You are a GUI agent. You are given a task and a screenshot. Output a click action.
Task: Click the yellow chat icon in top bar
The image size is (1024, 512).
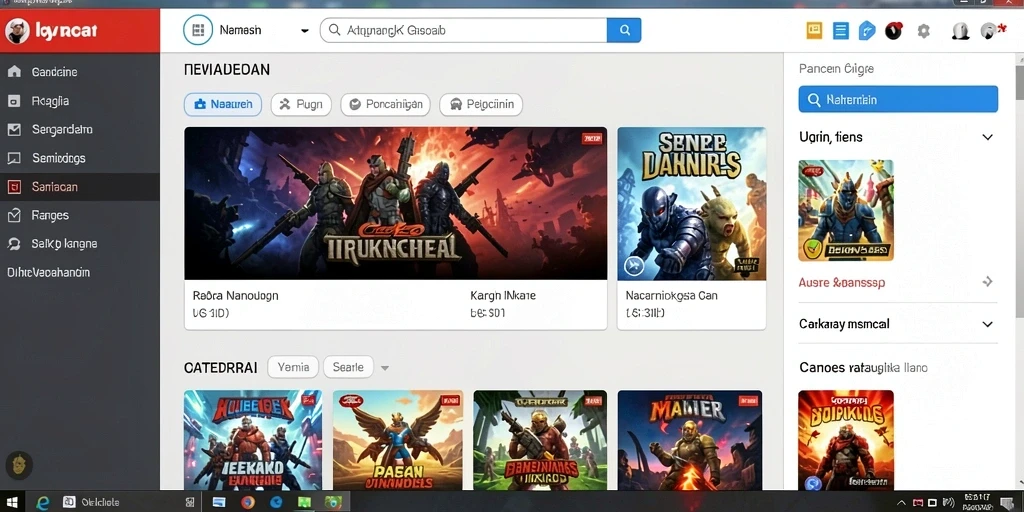pyautogui.click(x=814, y=30)
